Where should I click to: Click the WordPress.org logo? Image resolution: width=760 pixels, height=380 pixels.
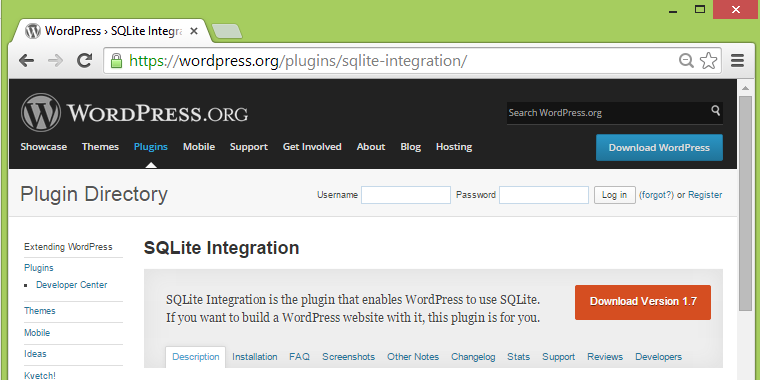(x=134, y=112)
